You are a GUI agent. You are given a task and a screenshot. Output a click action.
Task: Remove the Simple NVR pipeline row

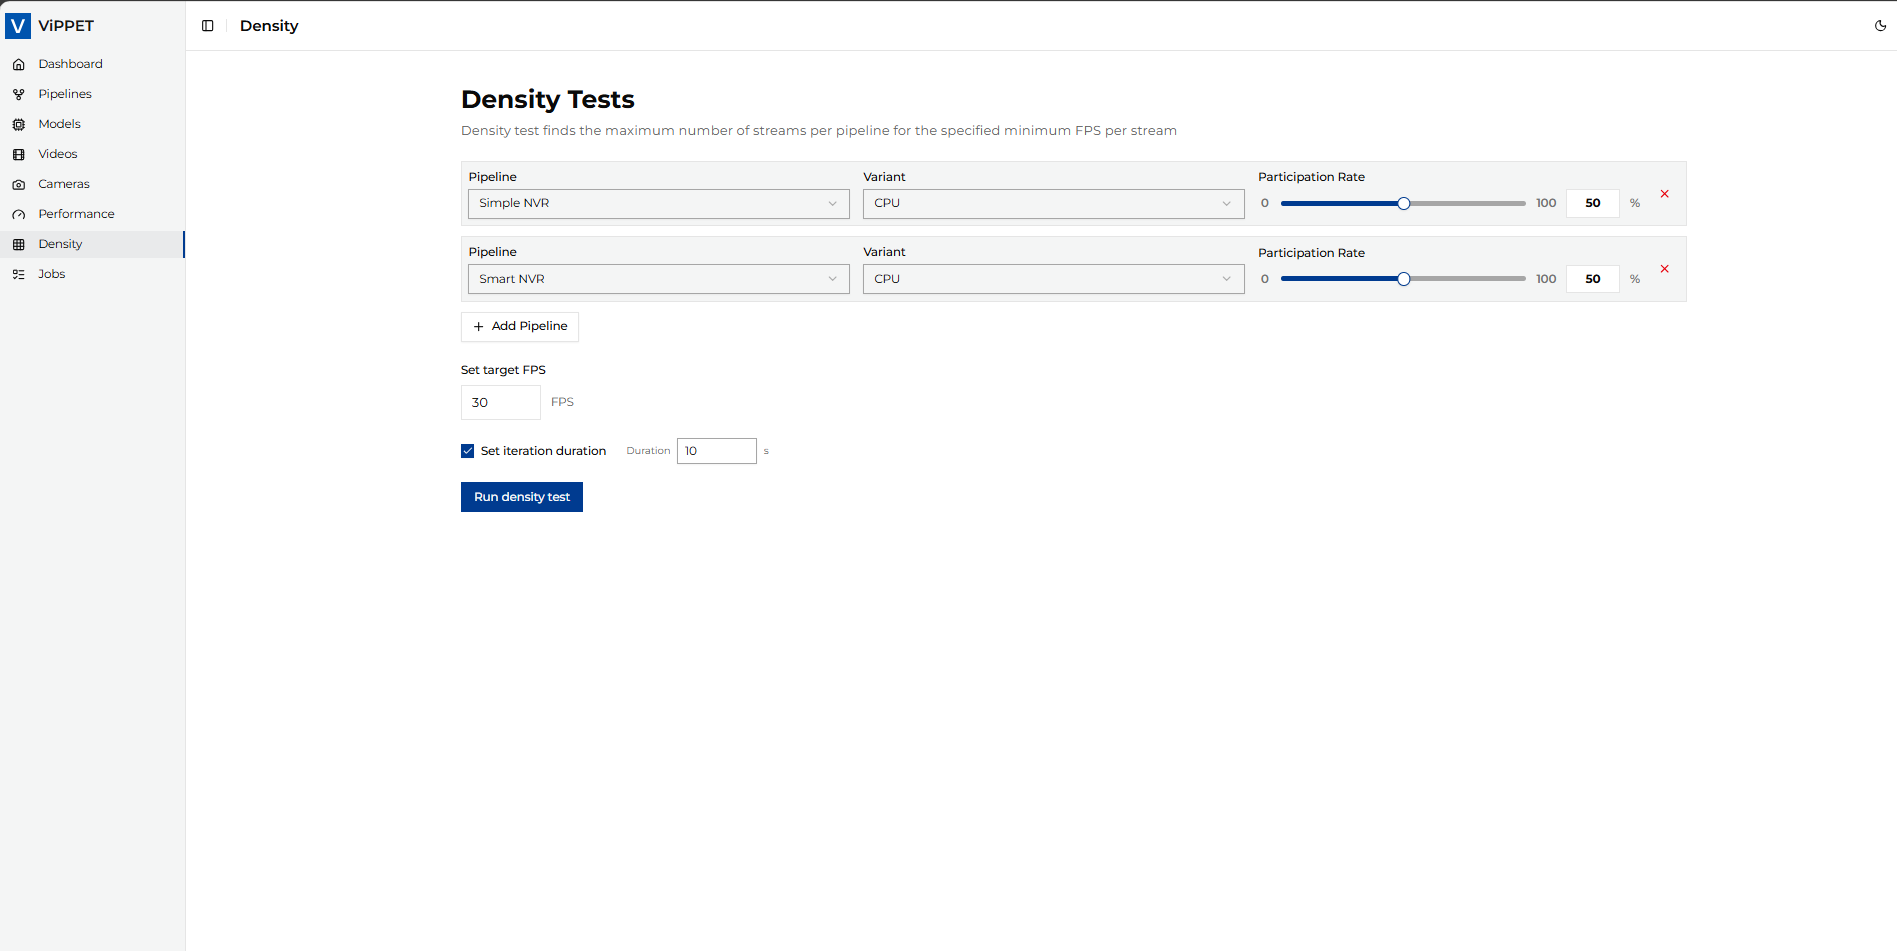1664,194
